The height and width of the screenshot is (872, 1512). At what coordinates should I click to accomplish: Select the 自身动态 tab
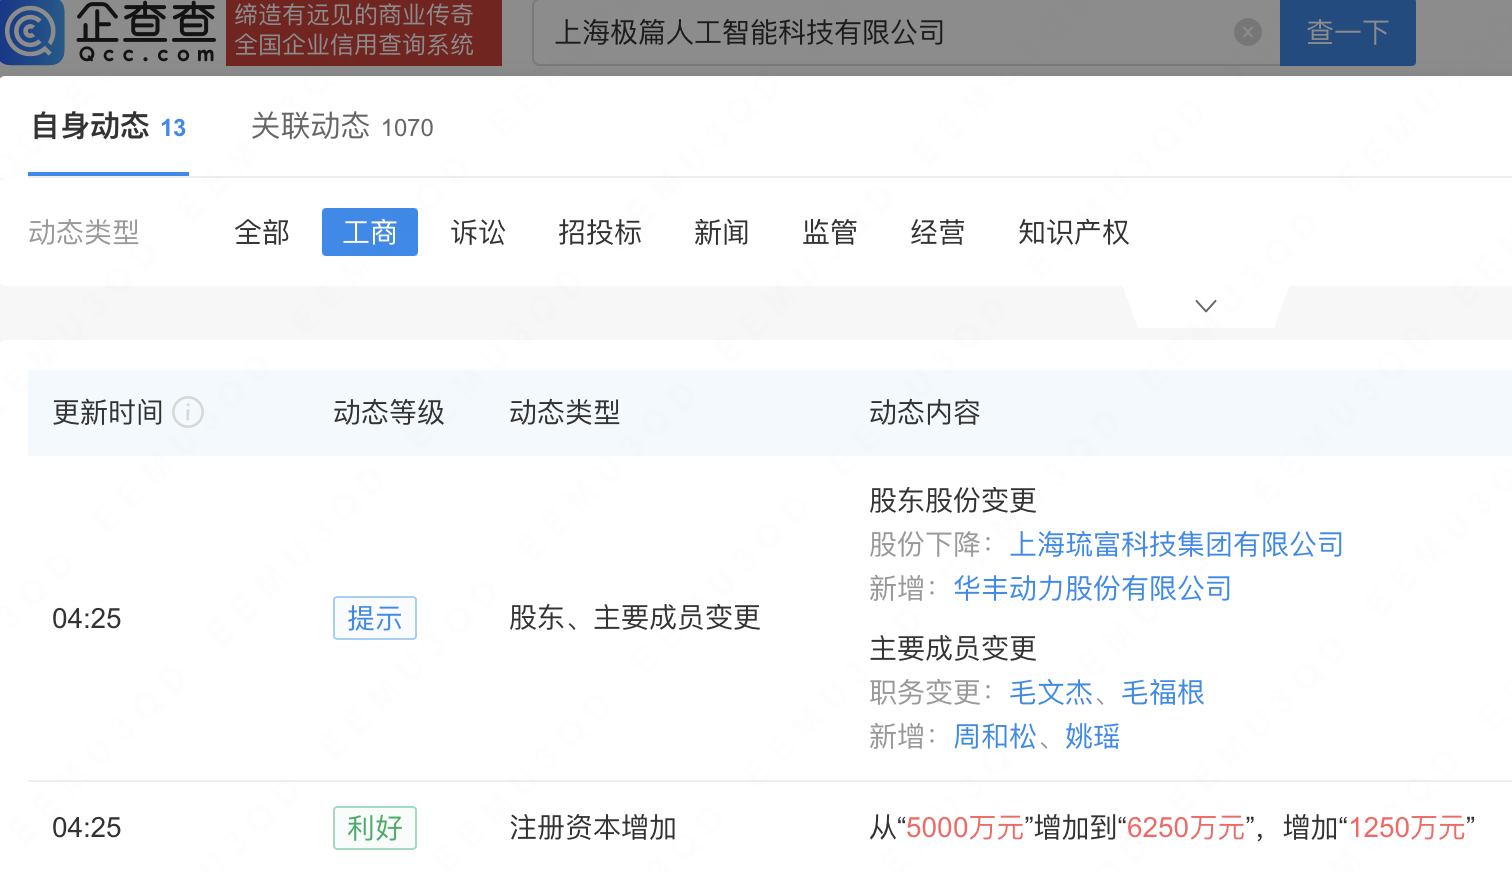tap(92, 127)
